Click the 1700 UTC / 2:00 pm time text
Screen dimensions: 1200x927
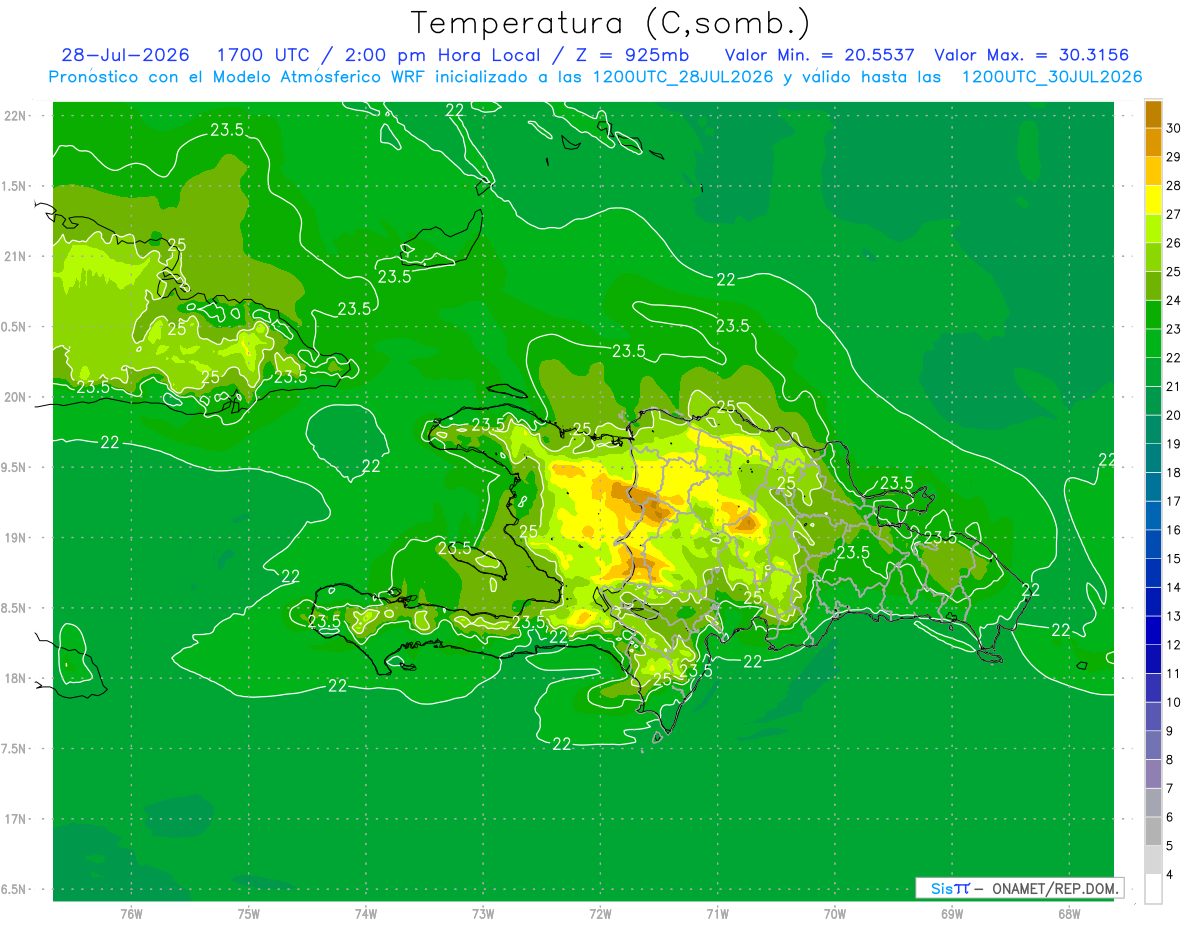[312, 55]
